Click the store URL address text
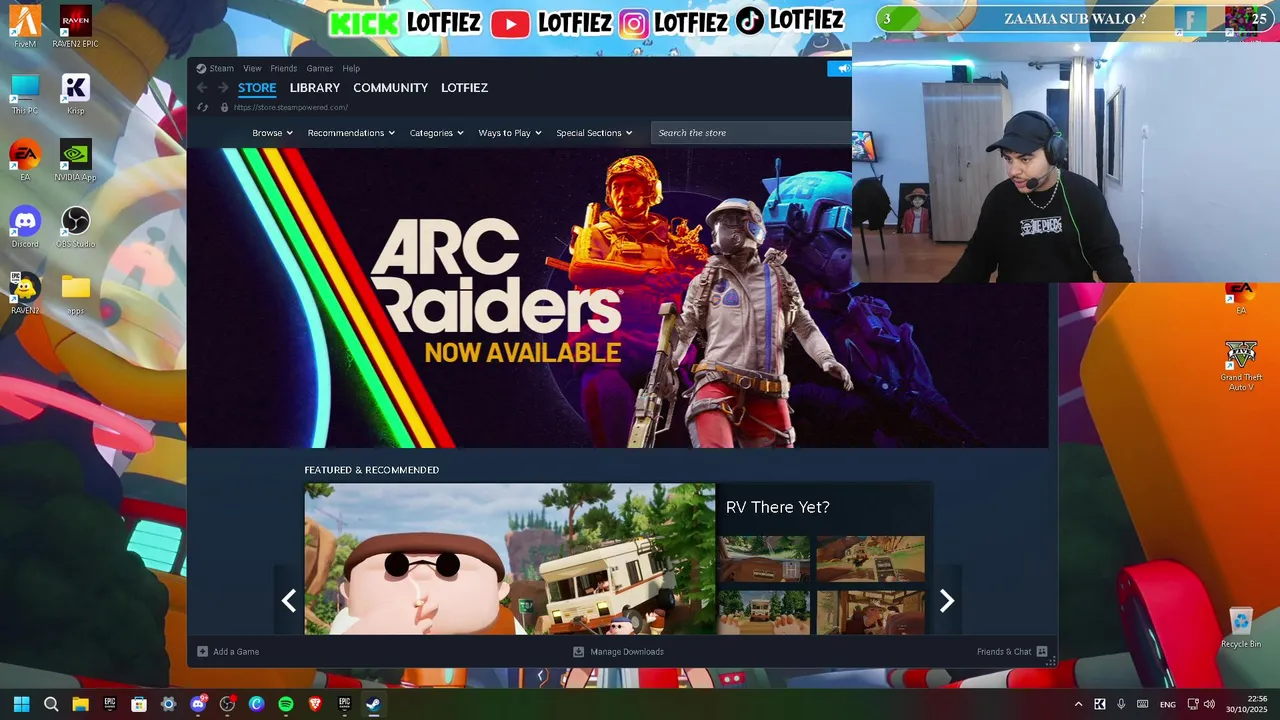The height and width of the screenshot is (720, 1280). coord(291,107)
